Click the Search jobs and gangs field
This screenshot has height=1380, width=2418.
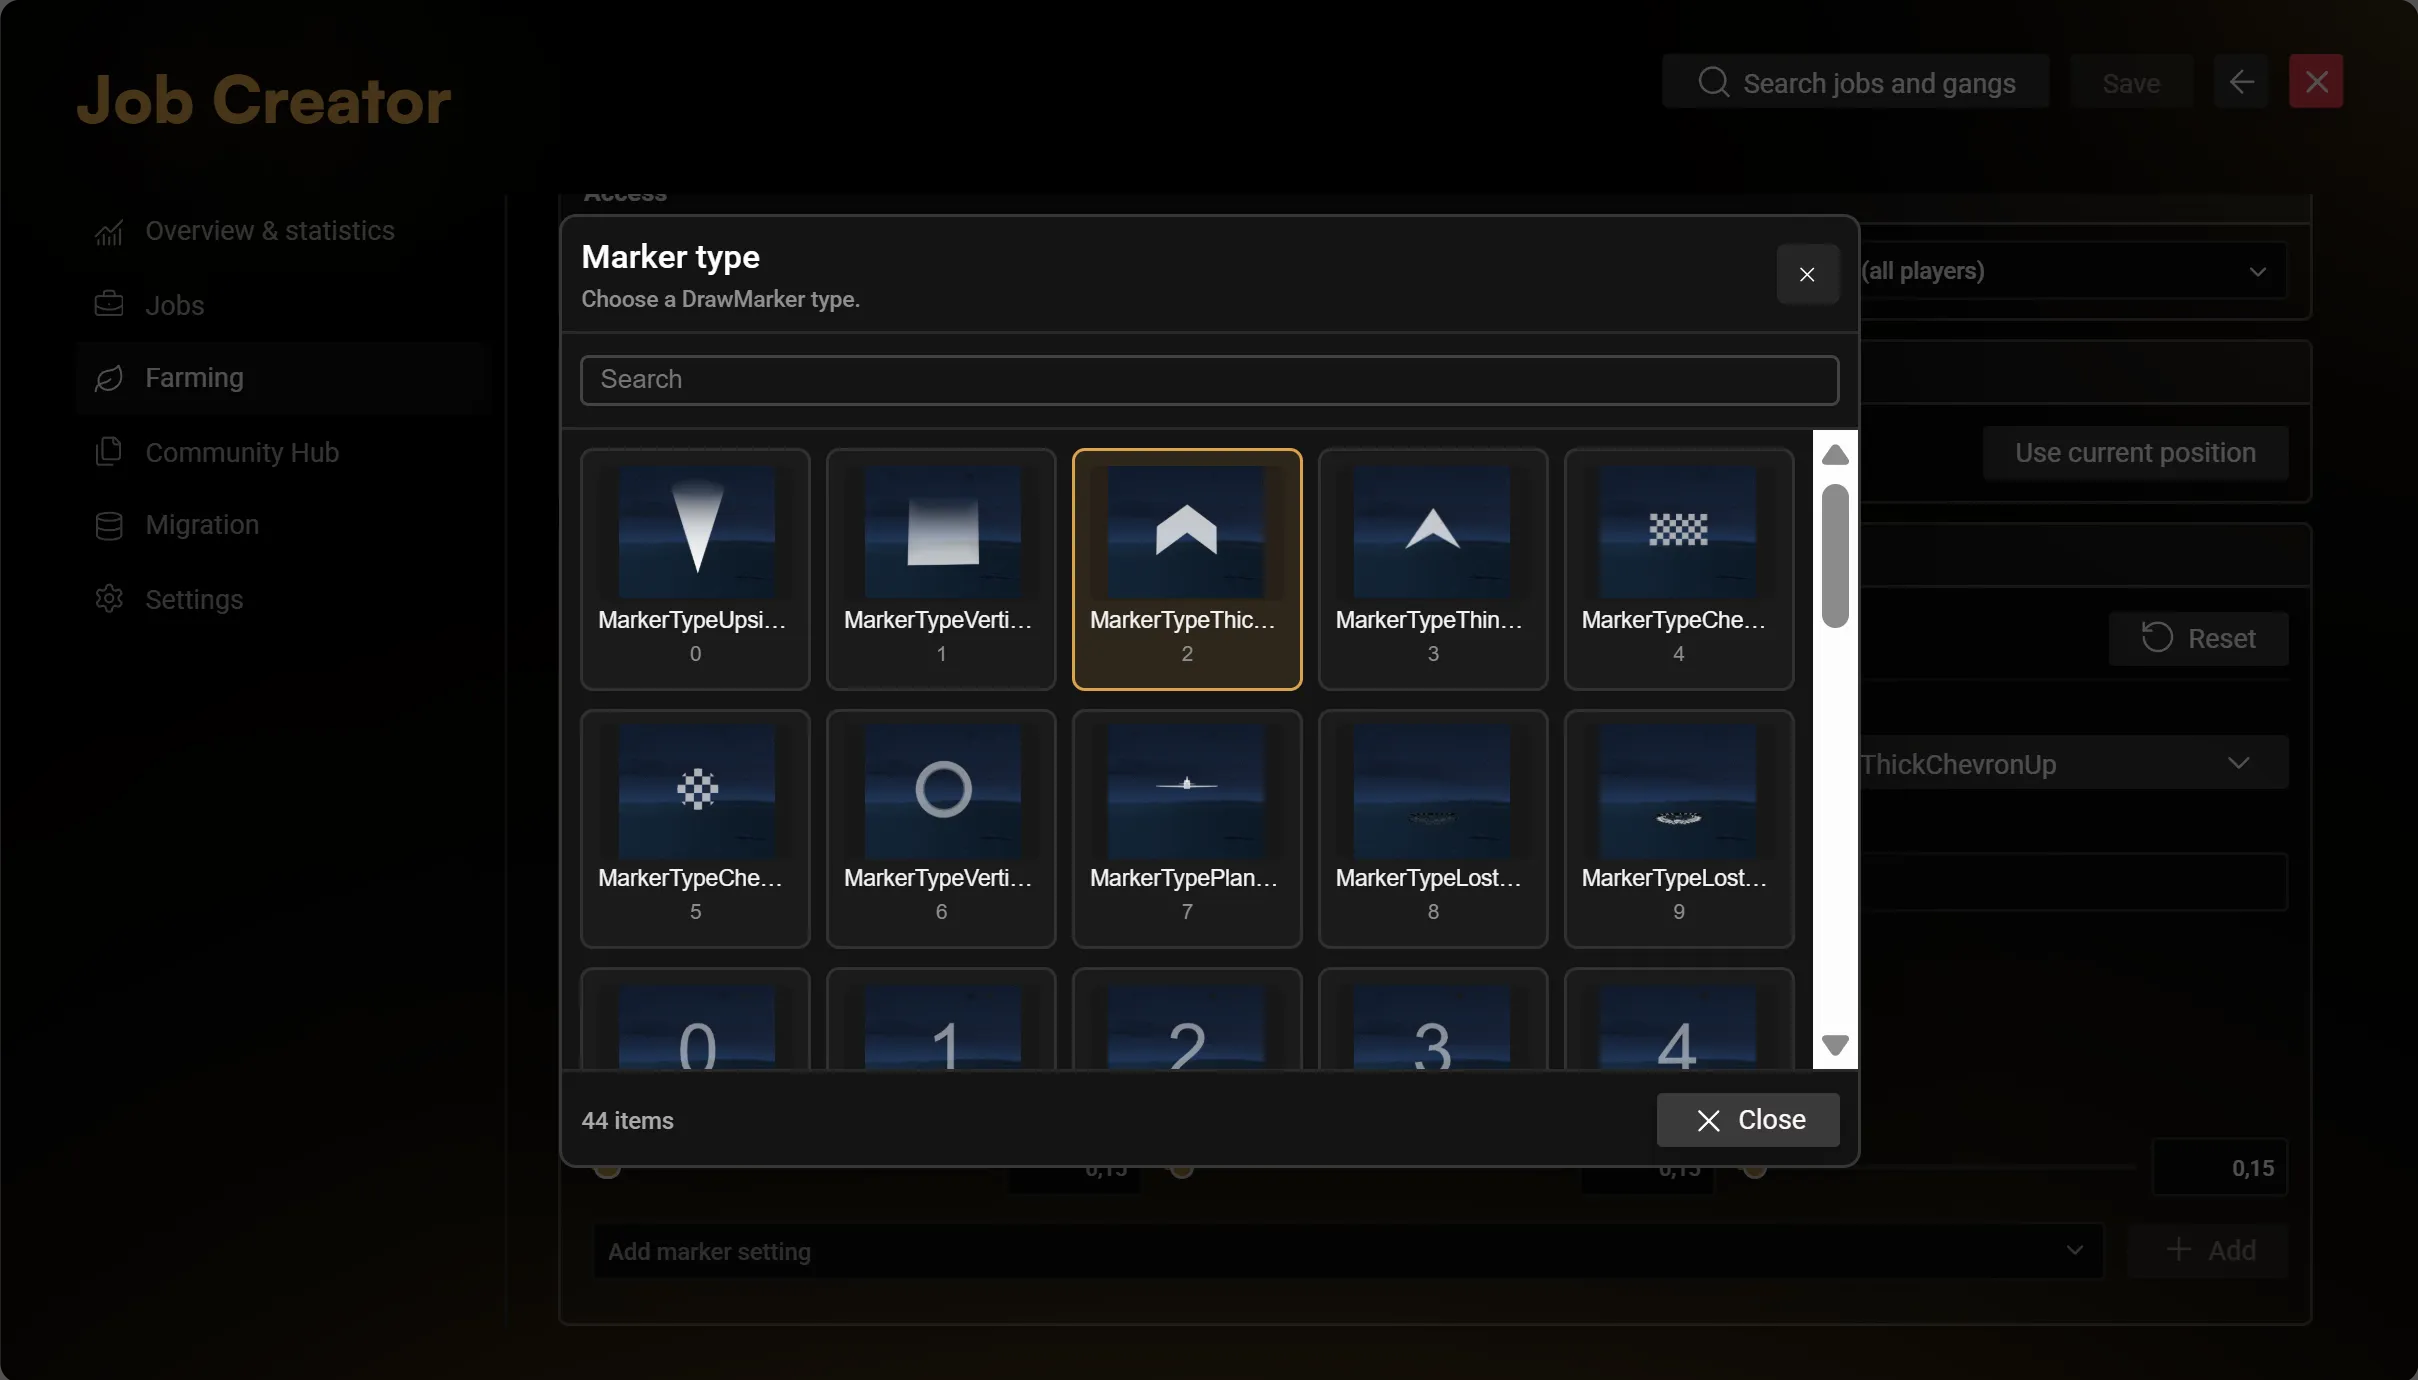pyautogui.click(x=1856, y=82)
